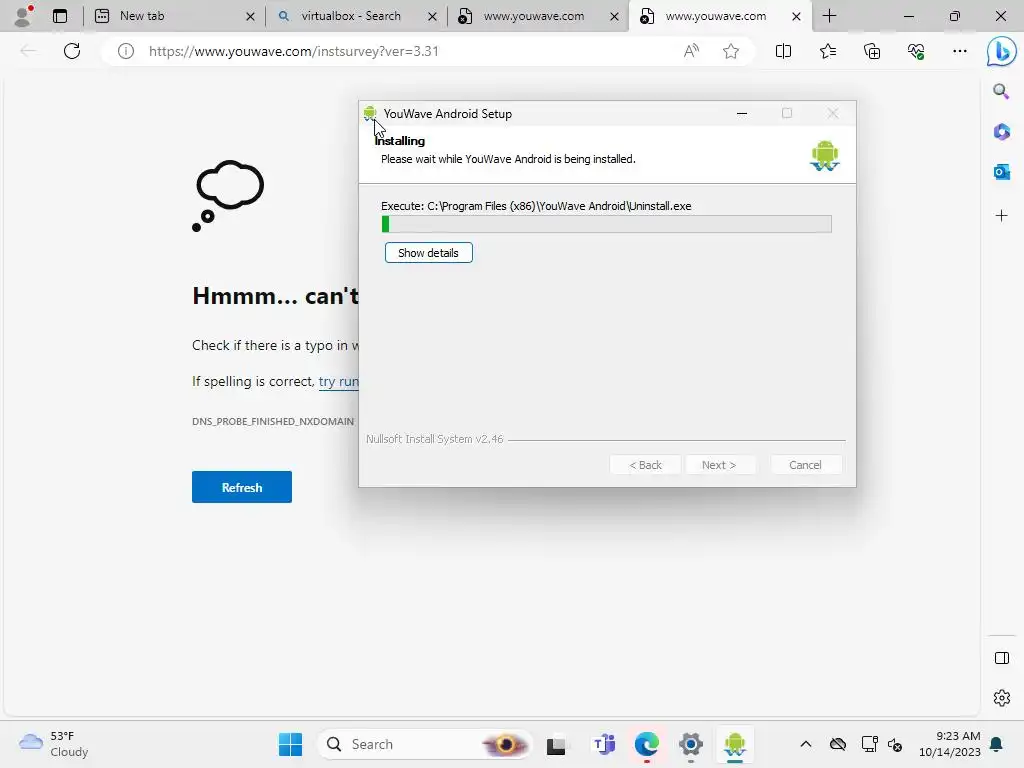This screenshot has height=768, width=1024.
Task: Open sidebar search icon
Action: click(1001, 91)
